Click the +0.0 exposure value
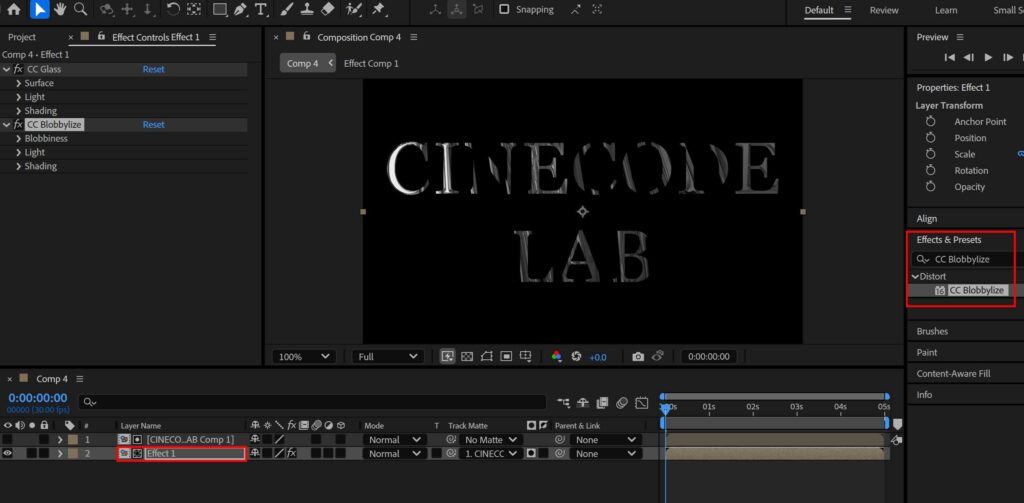The height and width of the screenshot is (503, 1024). [x=598, y=357]
